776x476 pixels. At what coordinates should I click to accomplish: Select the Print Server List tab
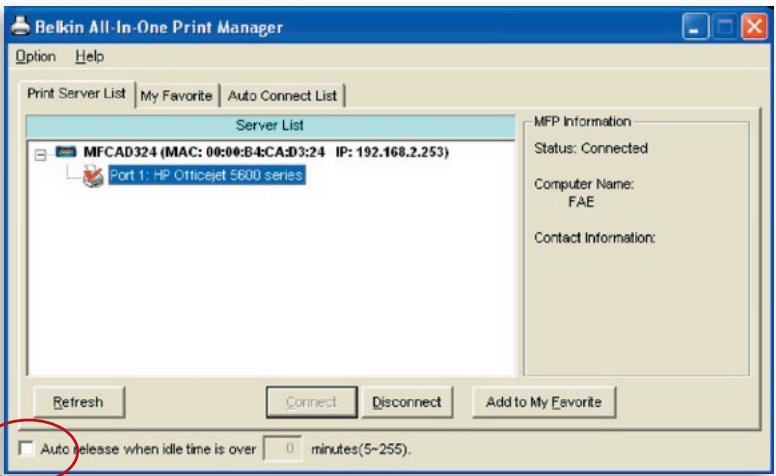[x=76, y=93]
